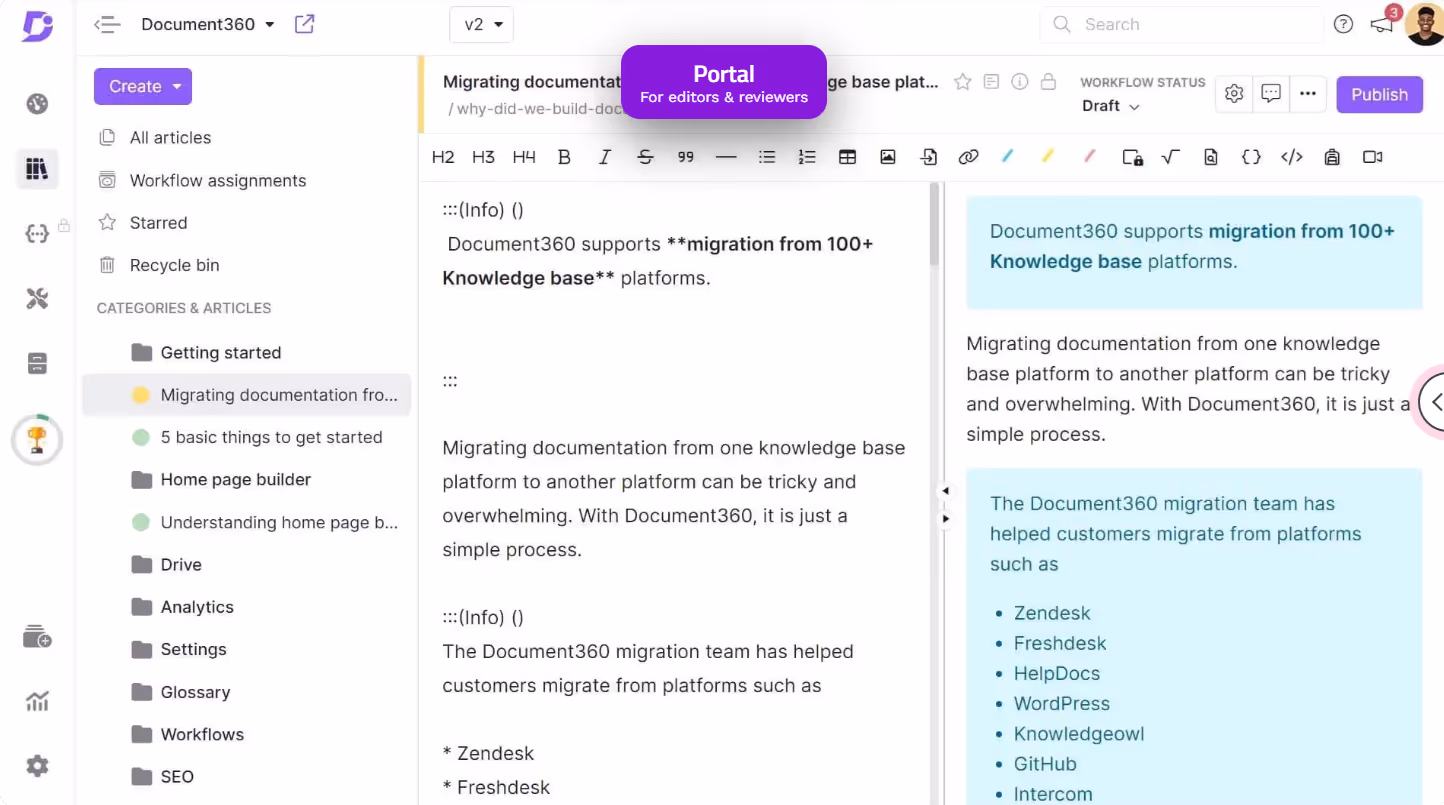Star the current article
Viewport: 1444px width, 805px height.
click(962, 82)
